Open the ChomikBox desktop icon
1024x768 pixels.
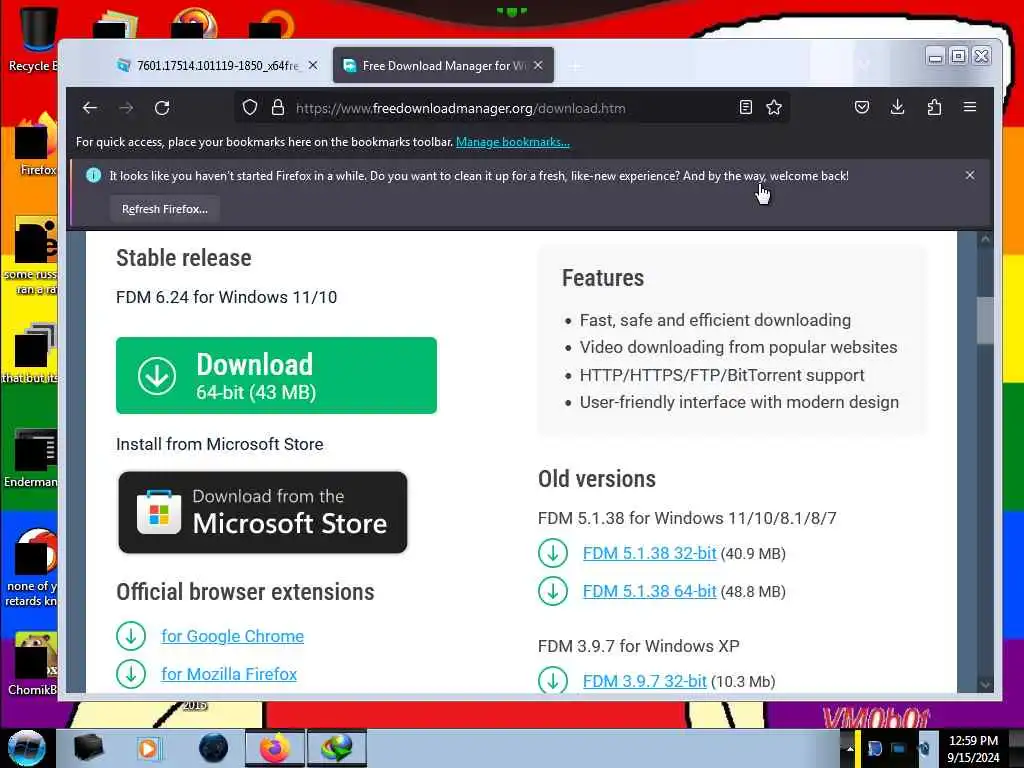pyautogui.click(x=34, y=664)
